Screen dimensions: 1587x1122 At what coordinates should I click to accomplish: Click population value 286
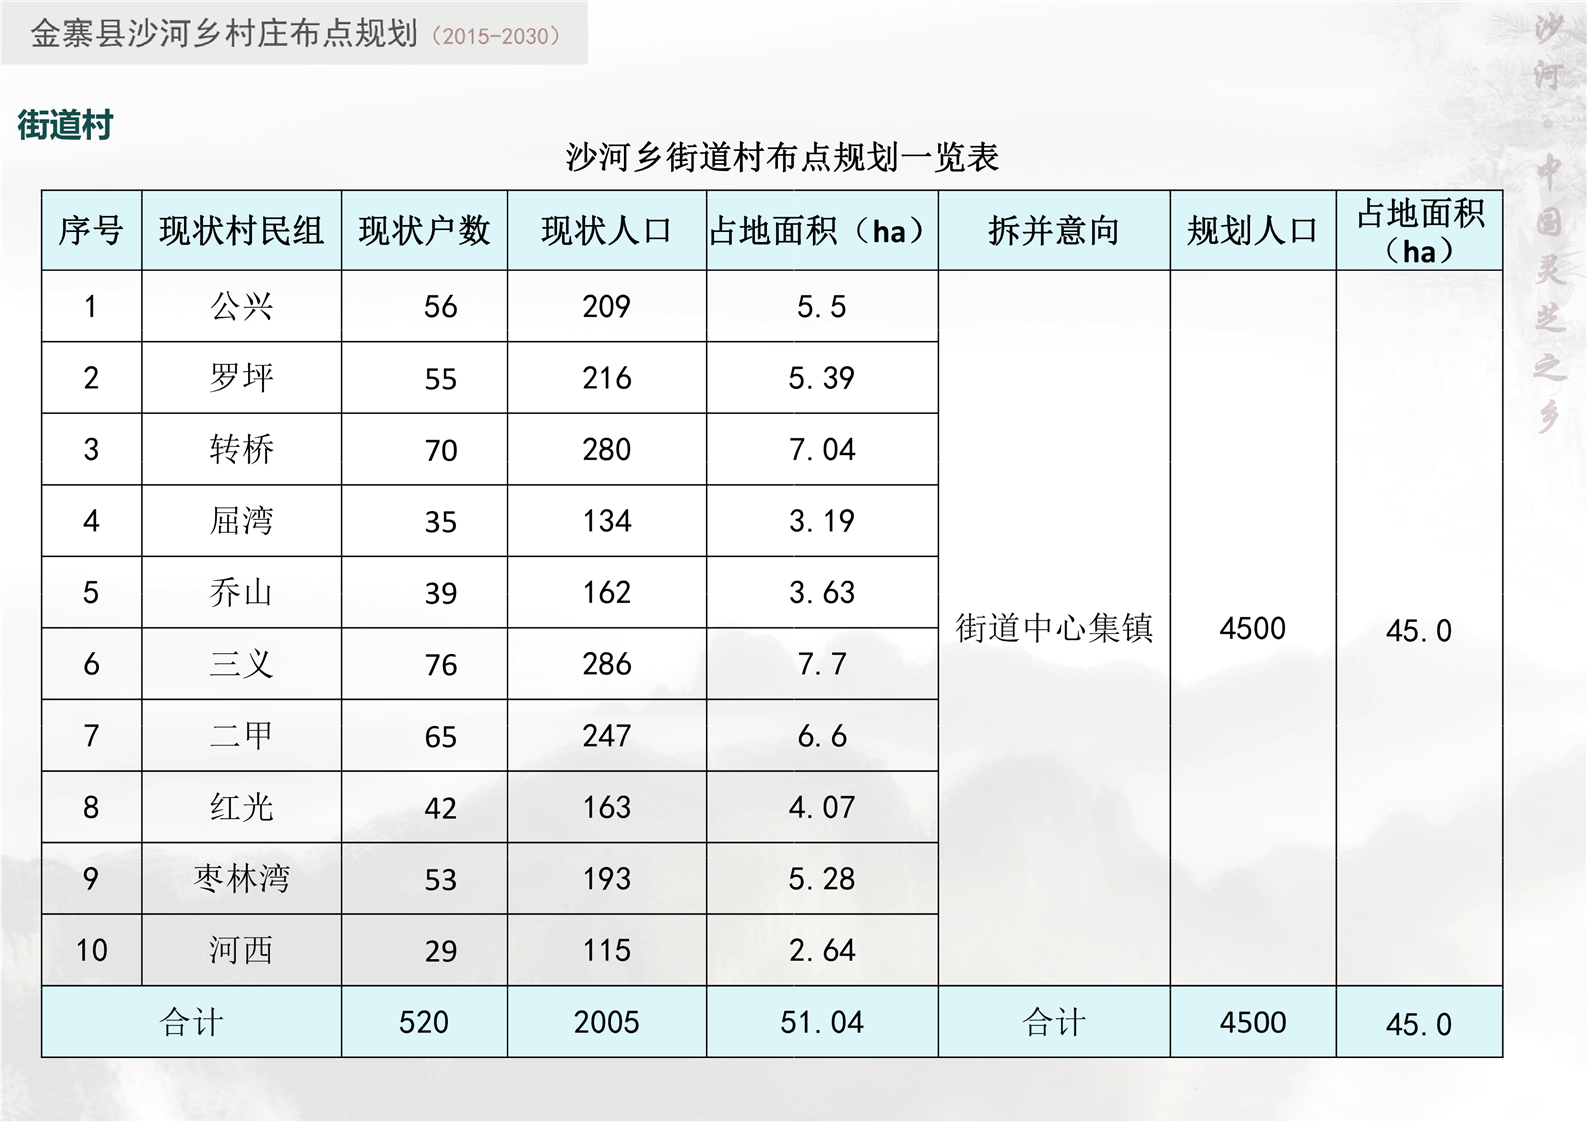(x=607, y=664)
